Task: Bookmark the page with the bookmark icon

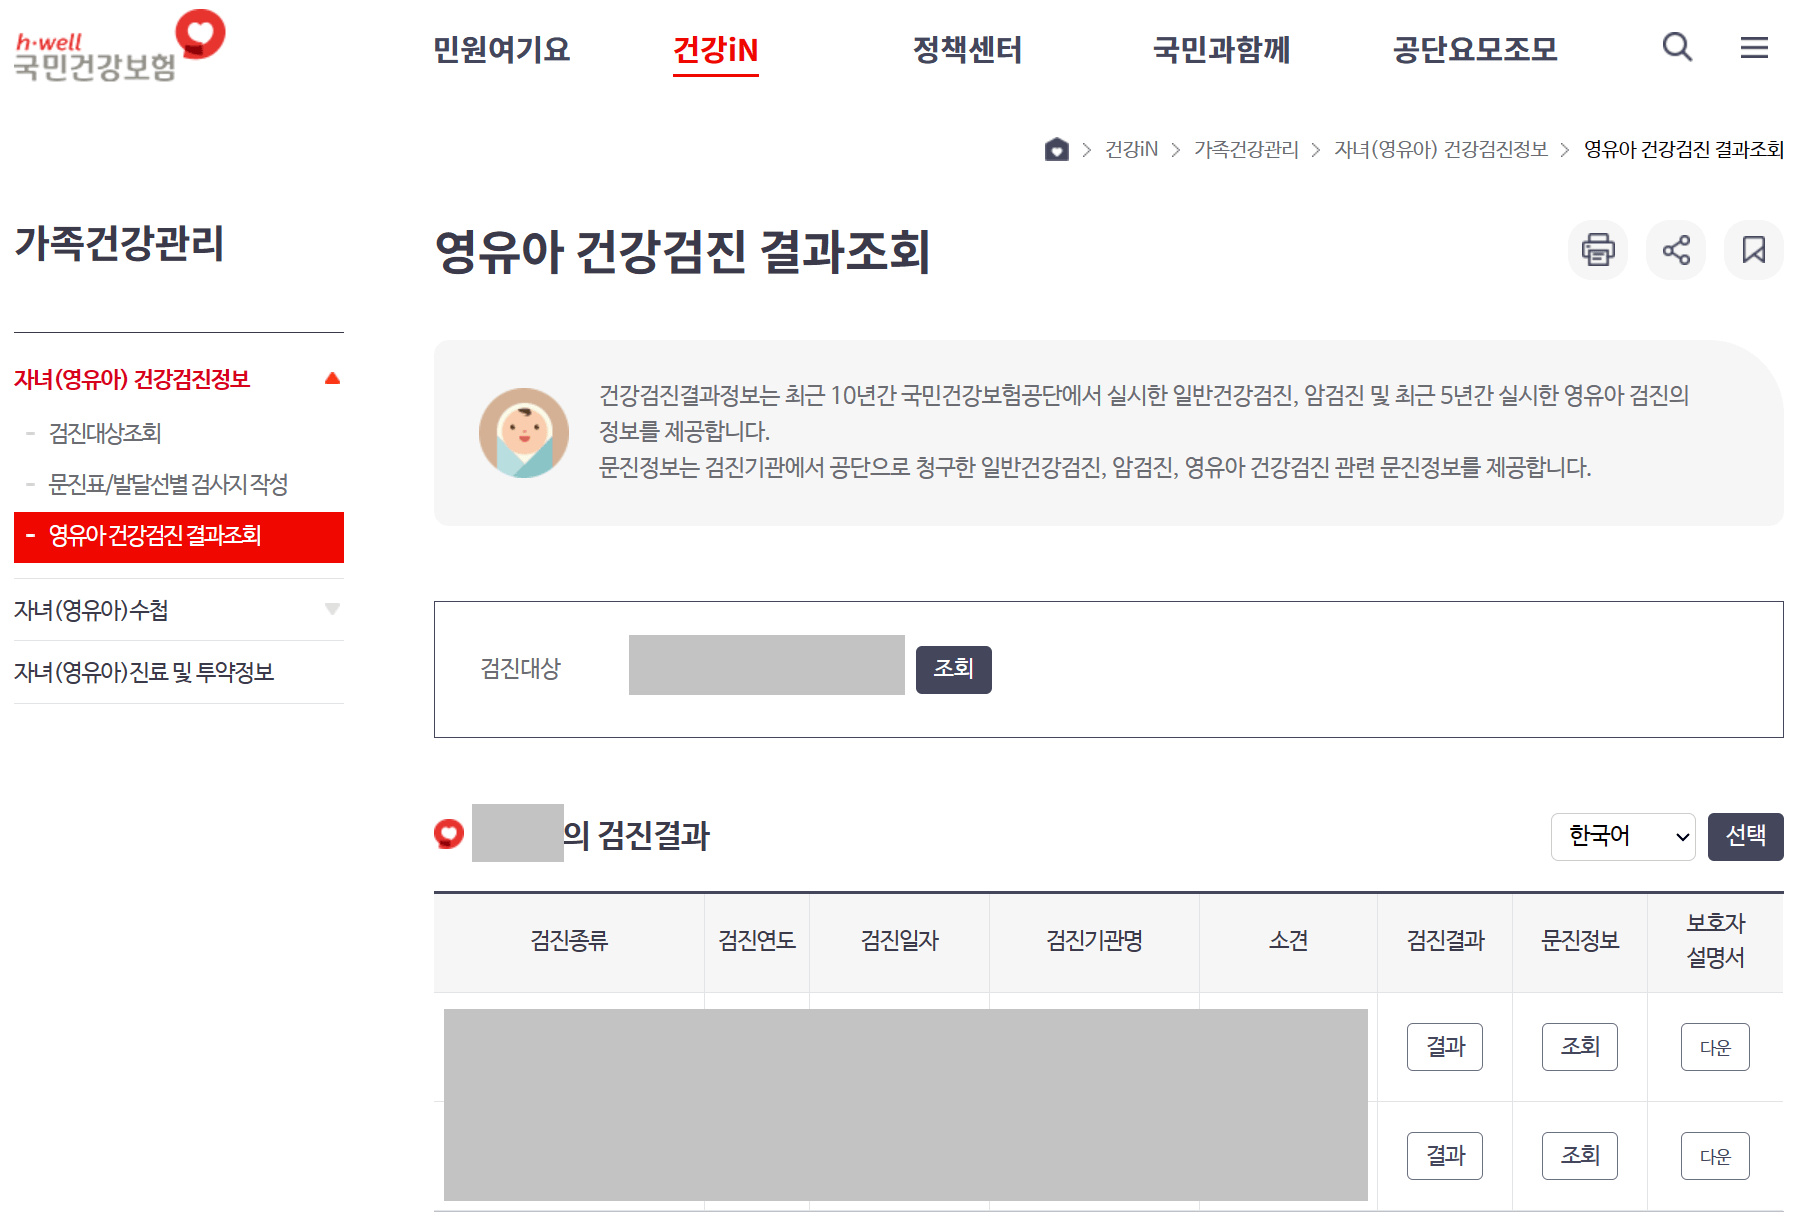Action: tap(1753, 250)
